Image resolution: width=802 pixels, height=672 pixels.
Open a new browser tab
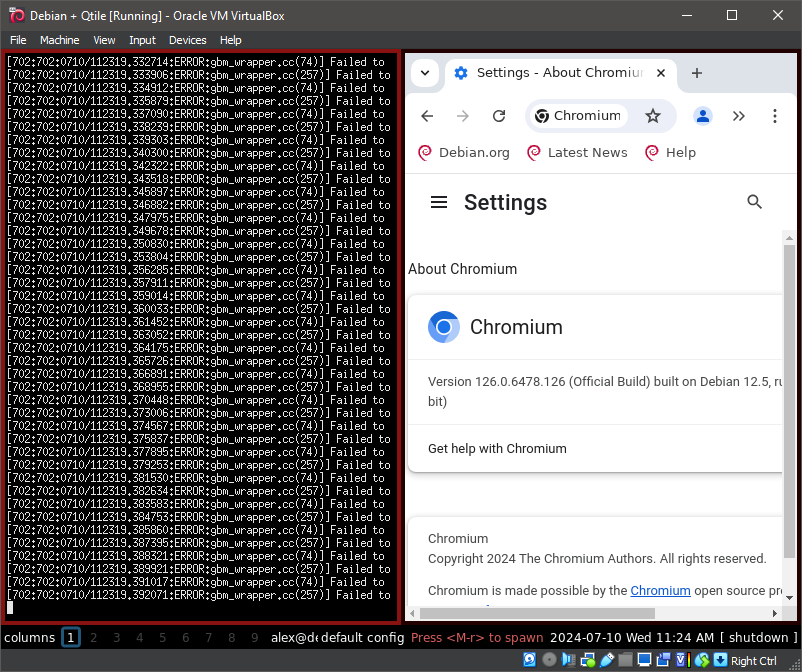tap(697, 73)
